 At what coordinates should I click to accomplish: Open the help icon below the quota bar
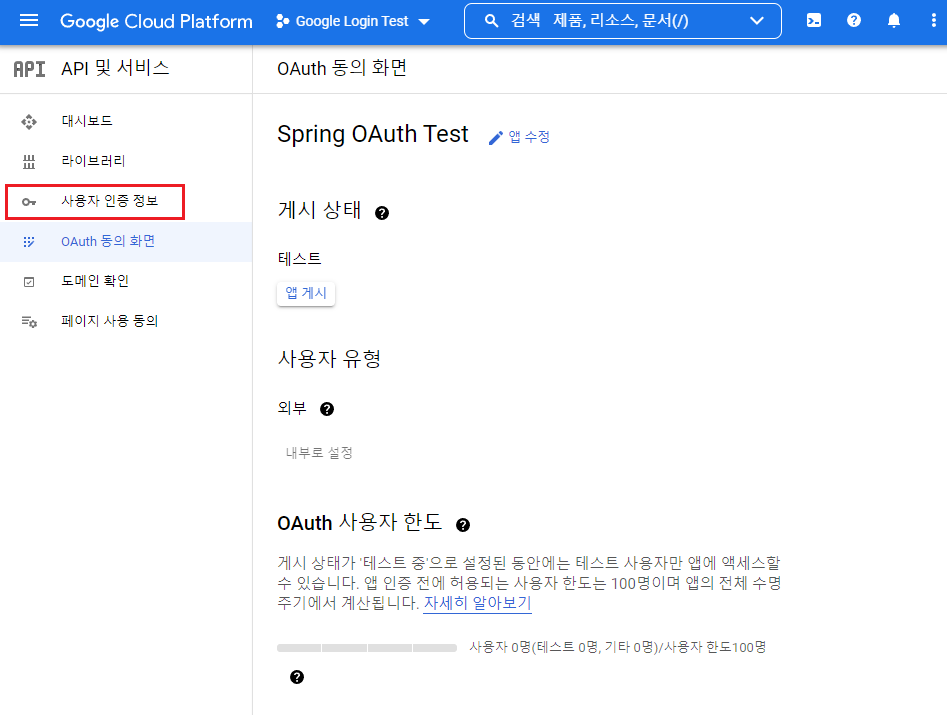point(297,677)
